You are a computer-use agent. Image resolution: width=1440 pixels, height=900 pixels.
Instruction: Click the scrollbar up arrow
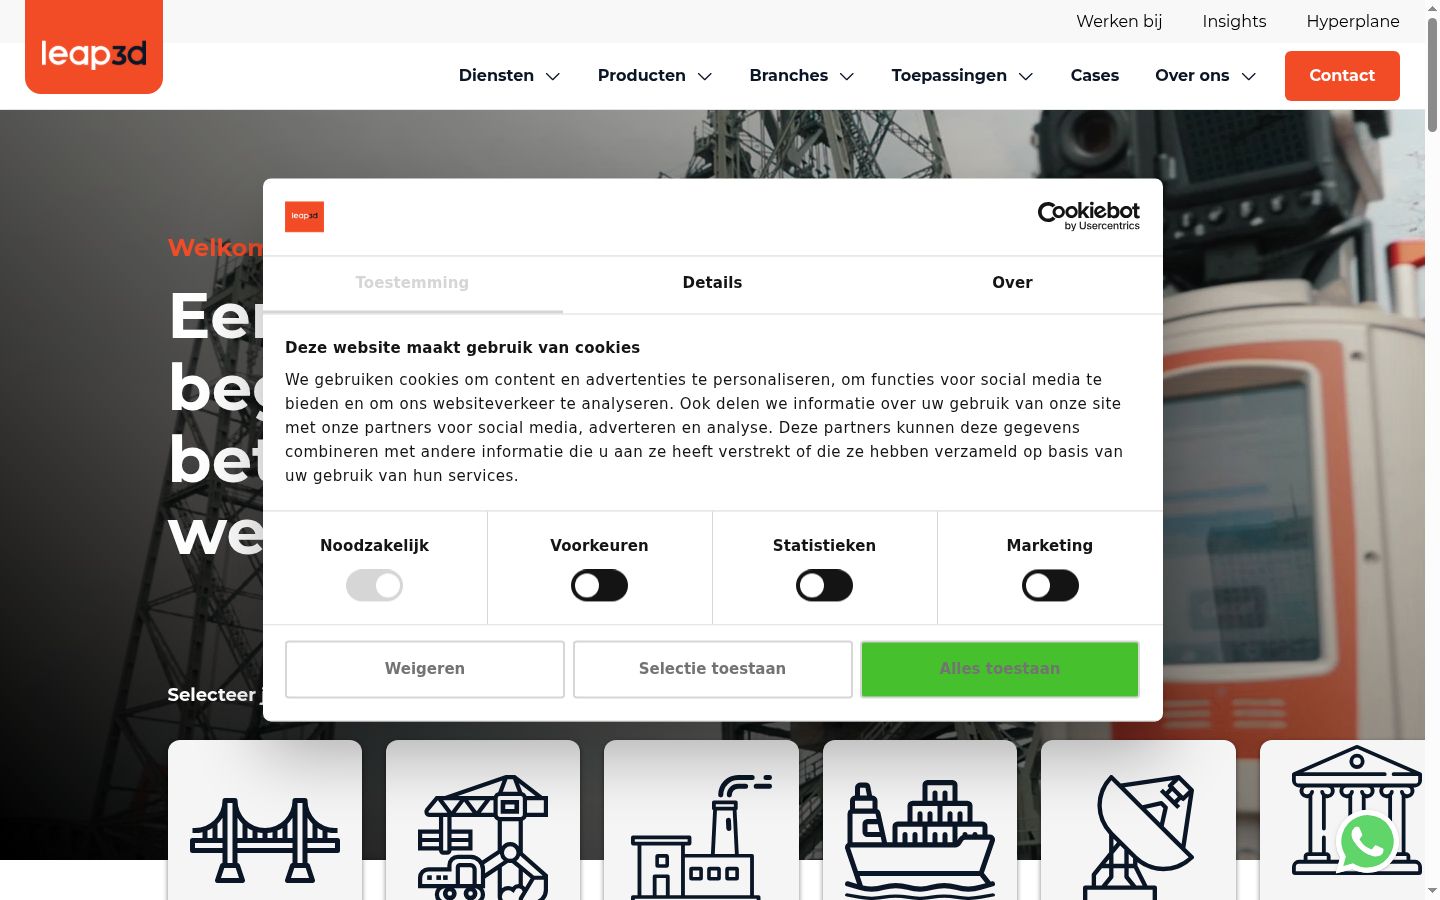tap(1432, 8)
